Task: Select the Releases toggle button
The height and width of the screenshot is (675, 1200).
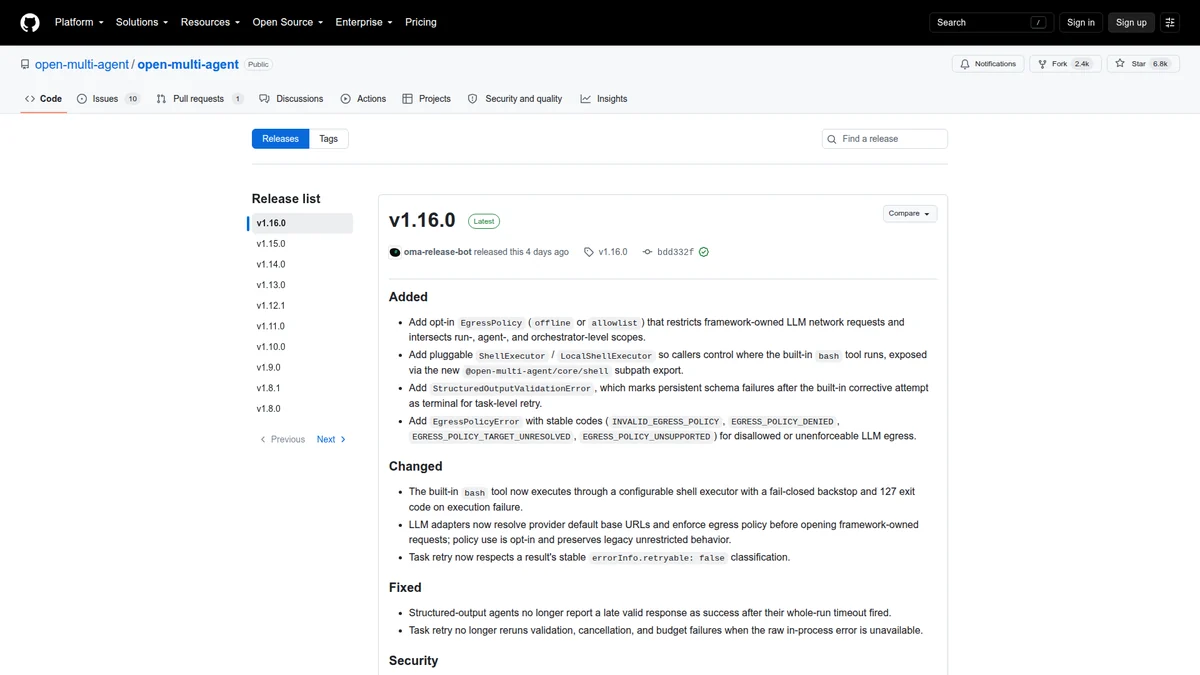Action: (x=280, y=139)
